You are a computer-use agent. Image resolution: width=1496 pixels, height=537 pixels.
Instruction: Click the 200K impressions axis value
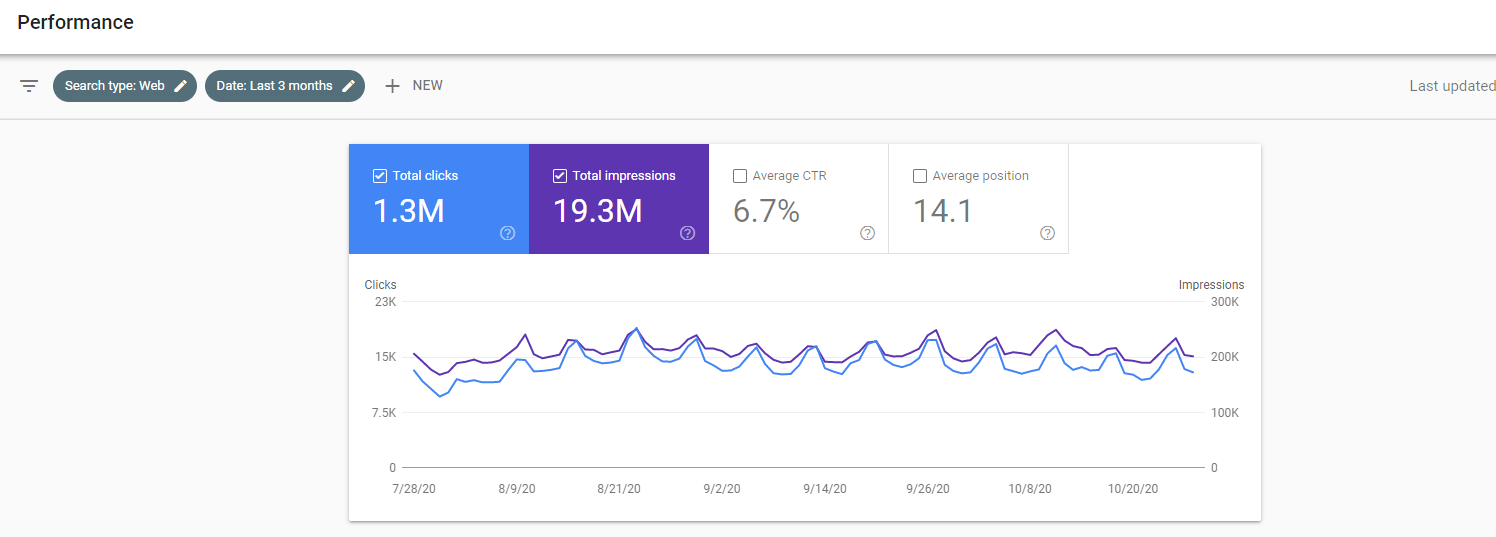1225,357
